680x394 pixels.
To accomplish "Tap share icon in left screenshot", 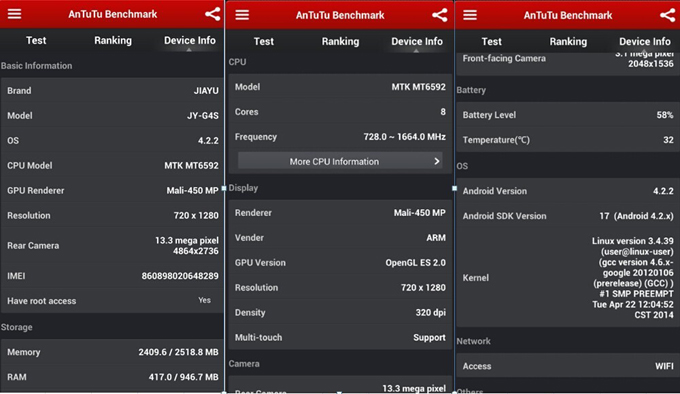I will point(212,14).
